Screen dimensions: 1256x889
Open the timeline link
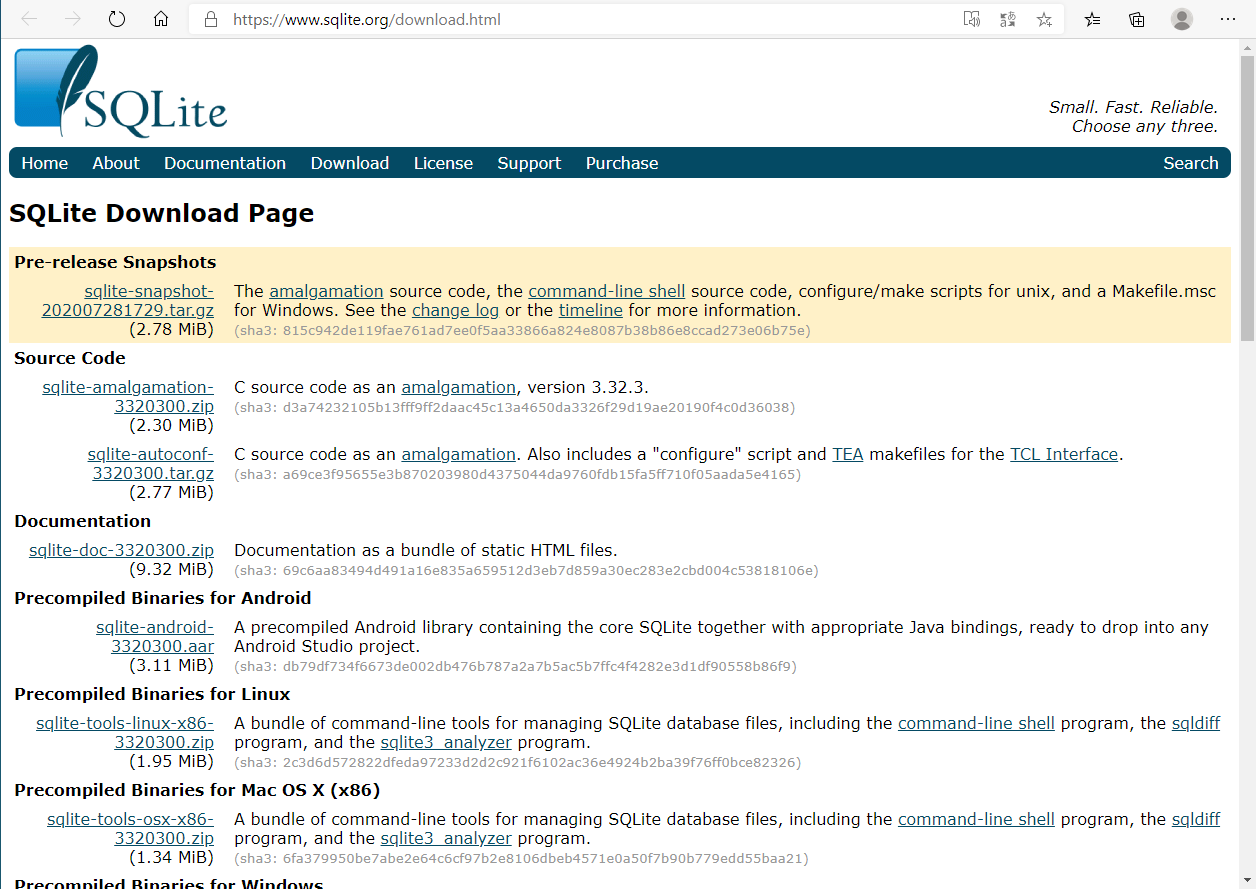pyautogui.click(x=591, y=310)
